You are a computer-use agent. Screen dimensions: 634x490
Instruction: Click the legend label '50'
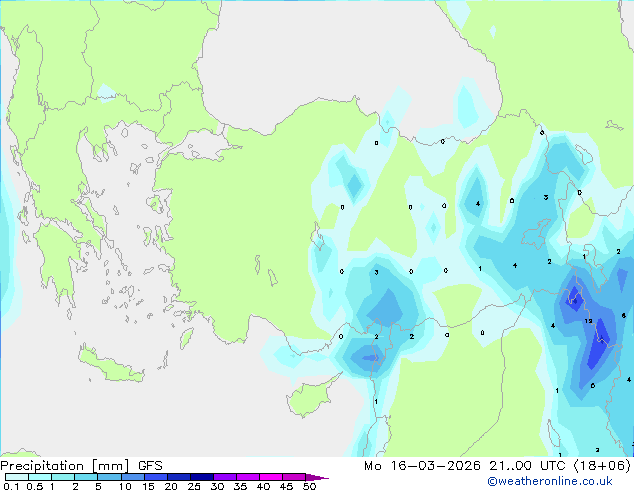[309, 486]
